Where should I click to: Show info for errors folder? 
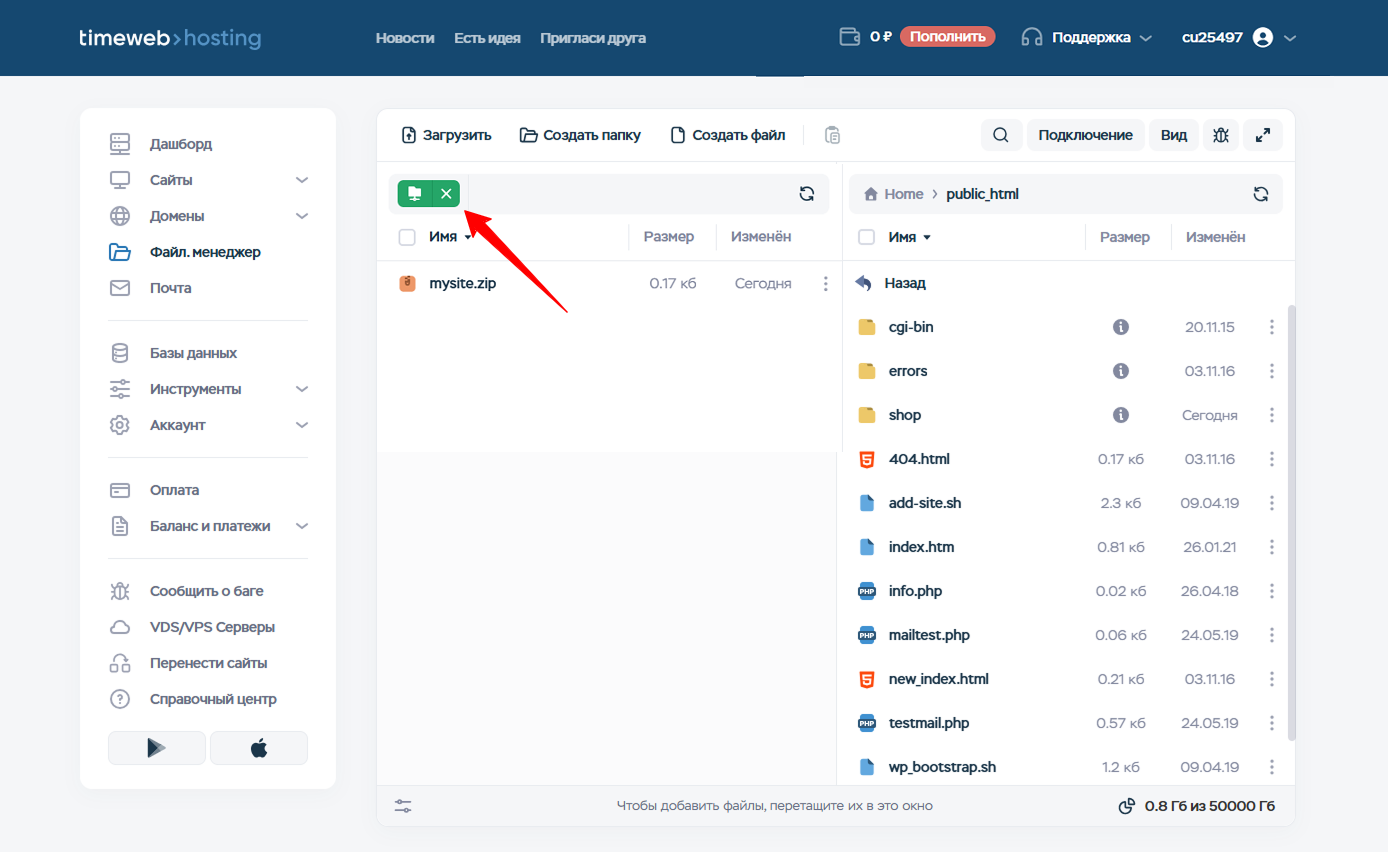point(1121,371)
